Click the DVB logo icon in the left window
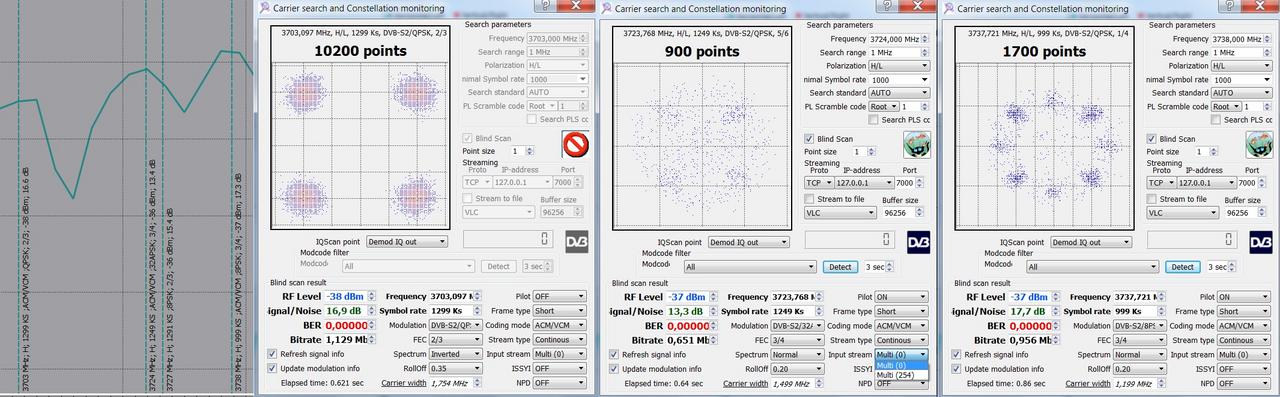The width and height of the screenshot is (1280, 397). point(577,242)
